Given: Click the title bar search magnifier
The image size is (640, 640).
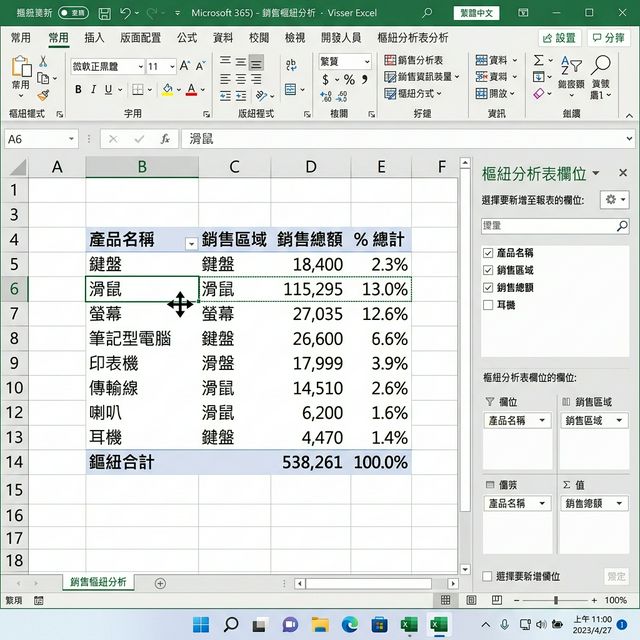Looking at the screenshot, I should [427, 13].
